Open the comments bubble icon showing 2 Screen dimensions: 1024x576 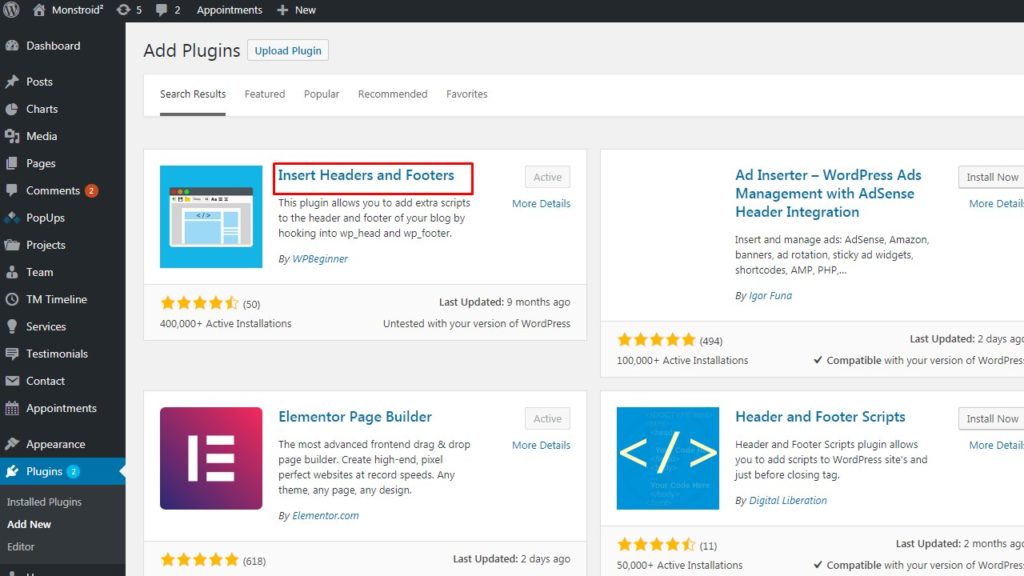(161, 10)
